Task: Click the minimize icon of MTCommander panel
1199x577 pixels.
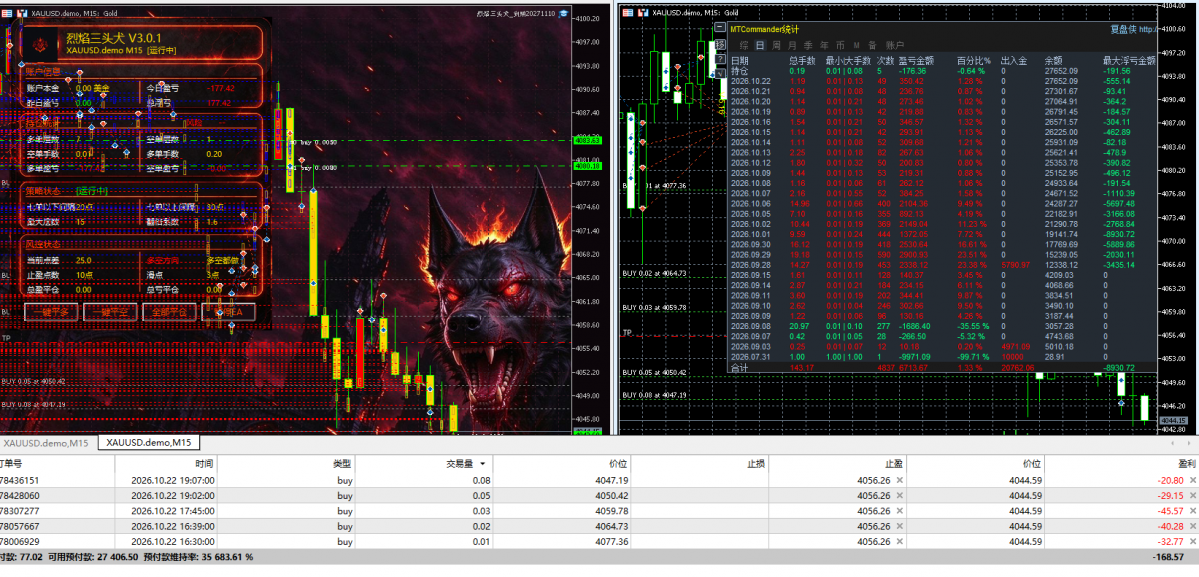Action: pos(720,28)
